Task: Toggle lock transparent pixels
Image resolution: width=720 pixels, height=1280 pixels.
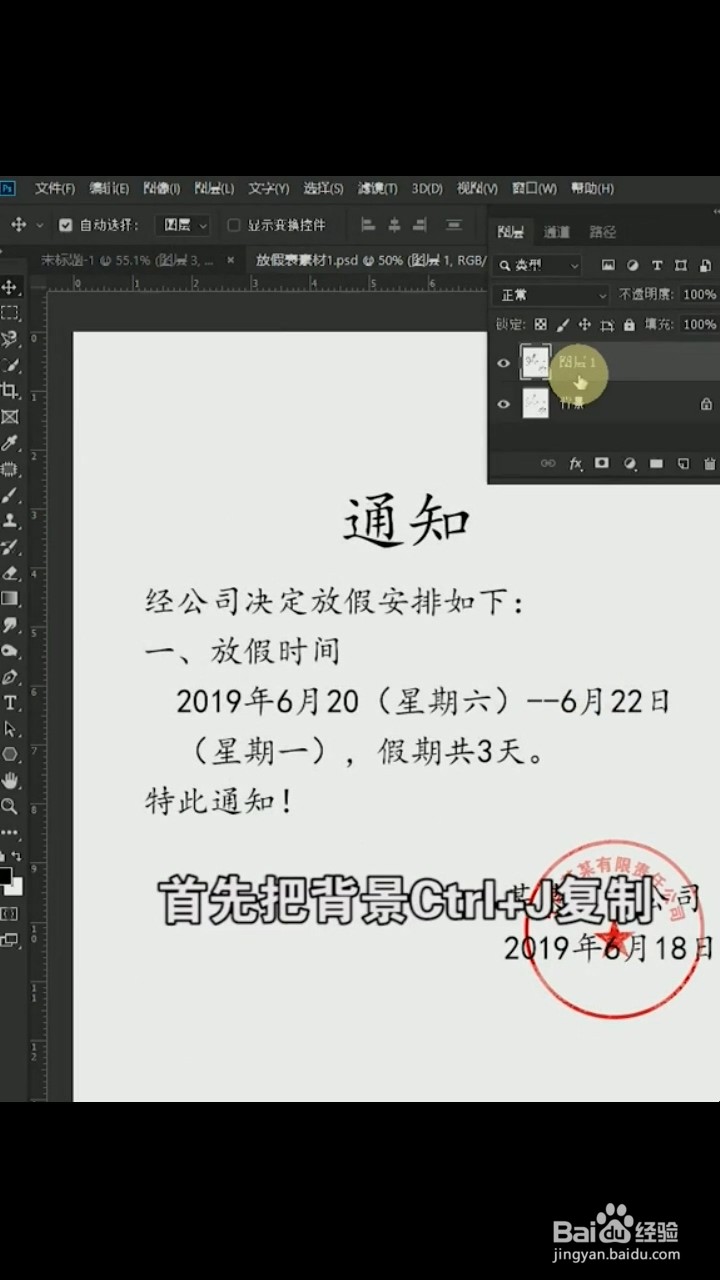Action: [x=540, y=325]
